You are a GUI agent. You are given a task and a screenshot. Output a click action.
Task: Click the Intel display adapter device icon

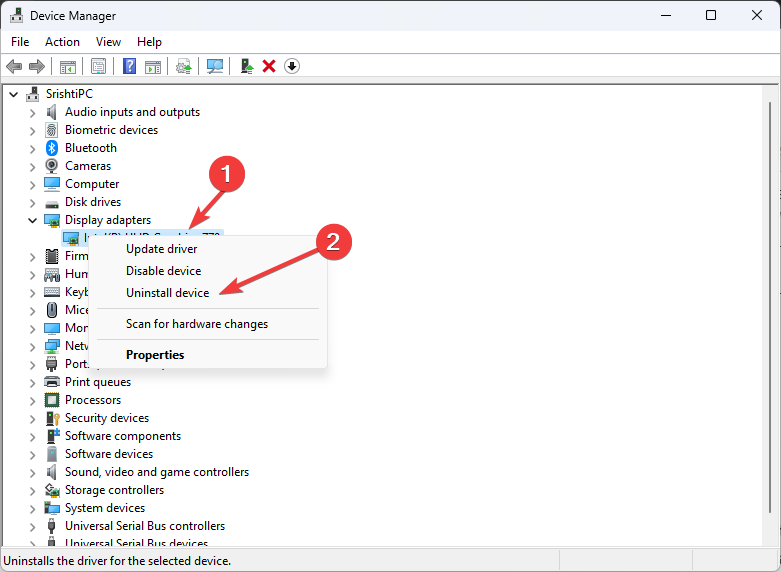(x=71, y=238)
